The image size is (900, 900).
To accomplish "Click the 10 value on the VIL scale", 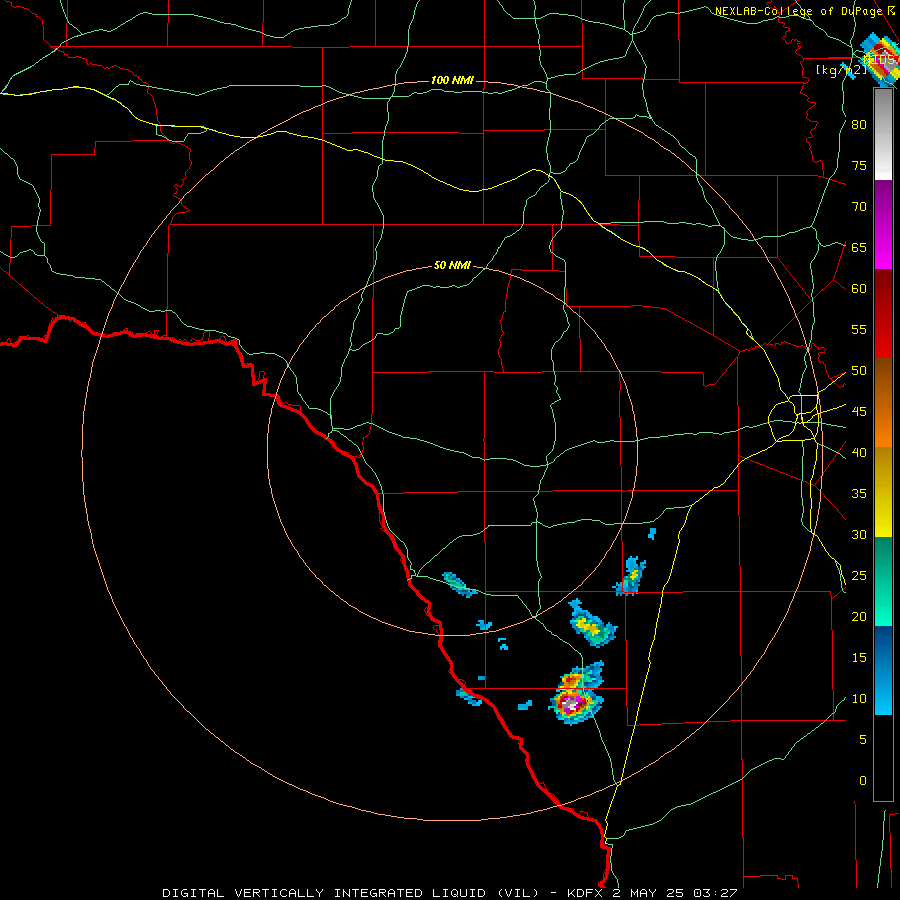I will (x=859, y=699).
